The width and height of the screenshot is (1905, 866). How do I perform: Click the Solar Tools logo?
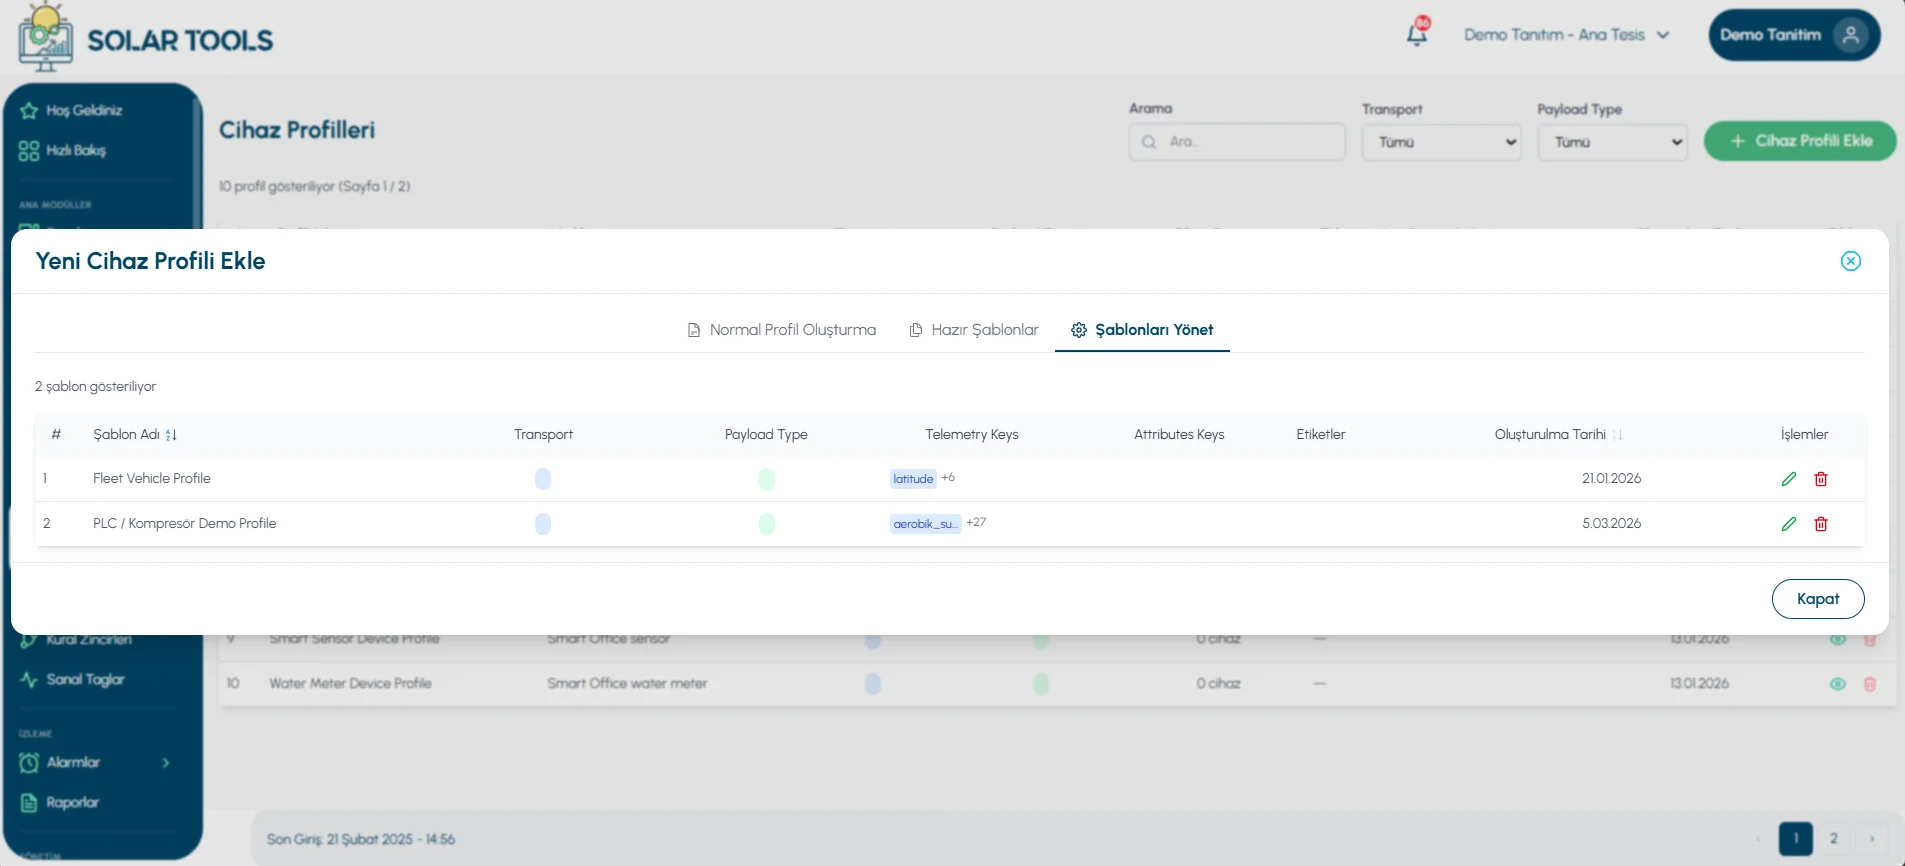coord(145,38)
